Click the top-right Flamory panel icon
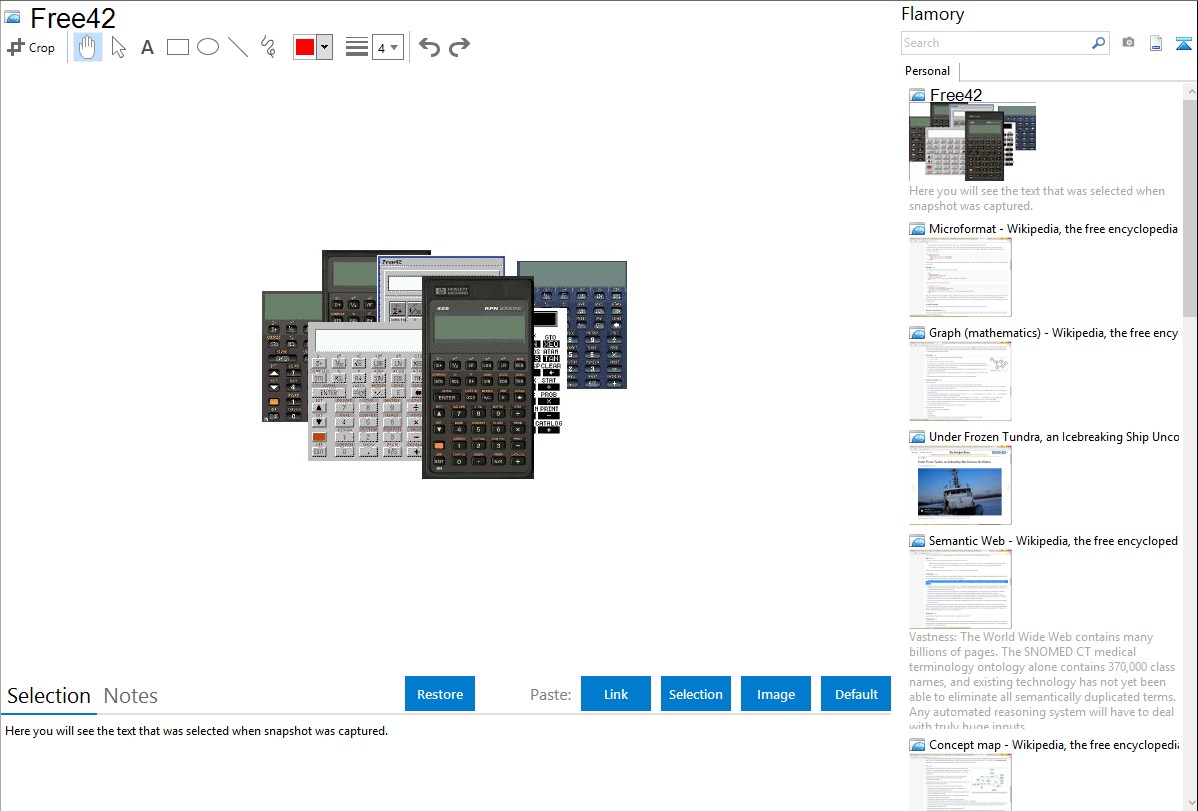The image size is (1198, 811). (1183, 44)
